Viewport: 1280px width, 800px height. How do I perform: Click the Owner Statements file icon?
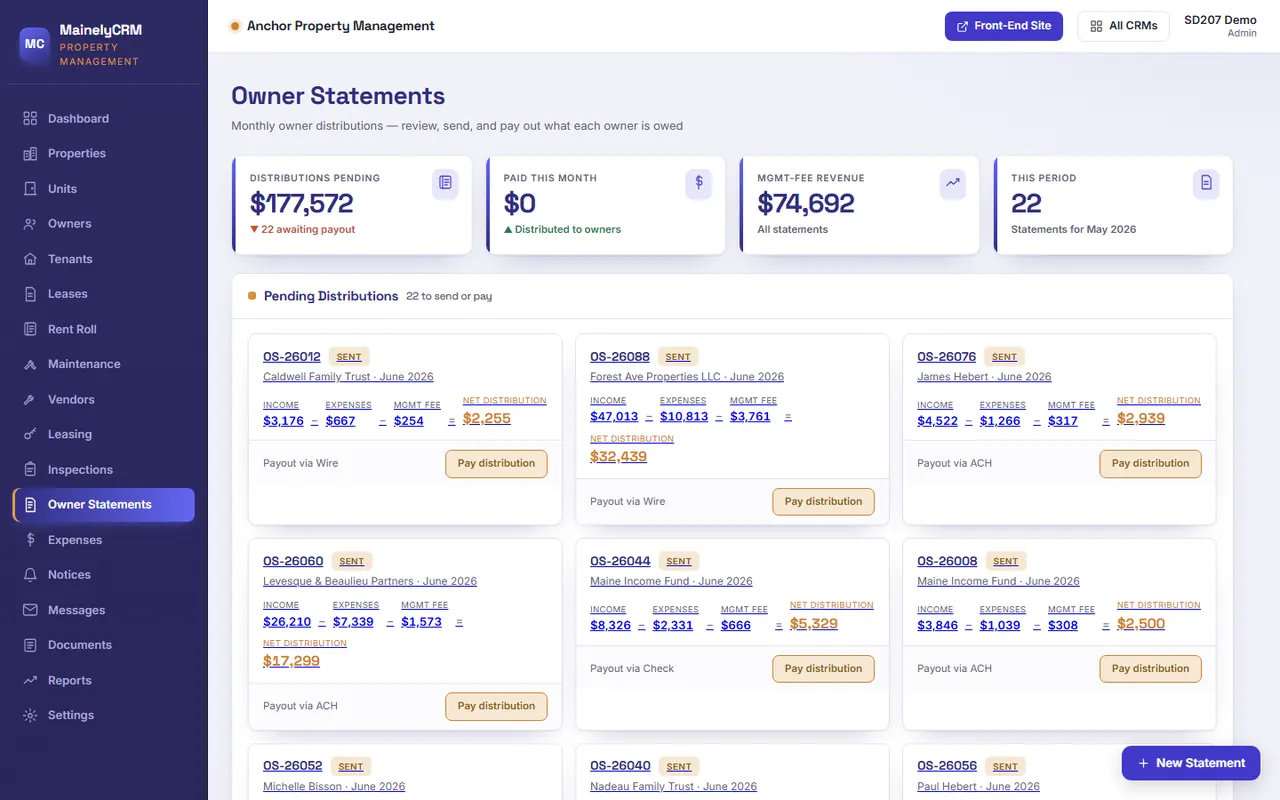[30, 504]
